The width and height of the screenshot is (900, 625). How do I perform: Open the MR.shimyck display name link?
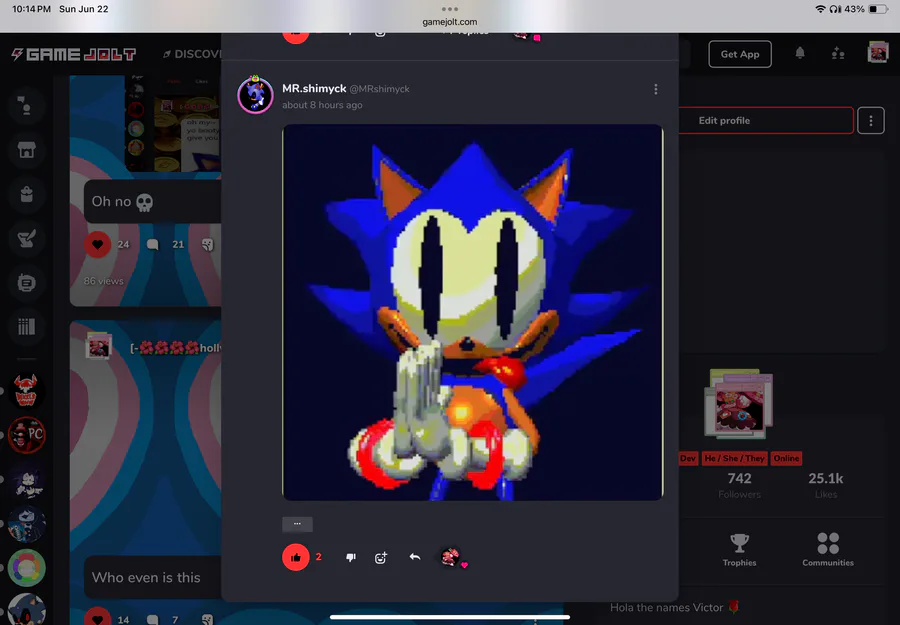pyautogui.click(x=314, y=88)
